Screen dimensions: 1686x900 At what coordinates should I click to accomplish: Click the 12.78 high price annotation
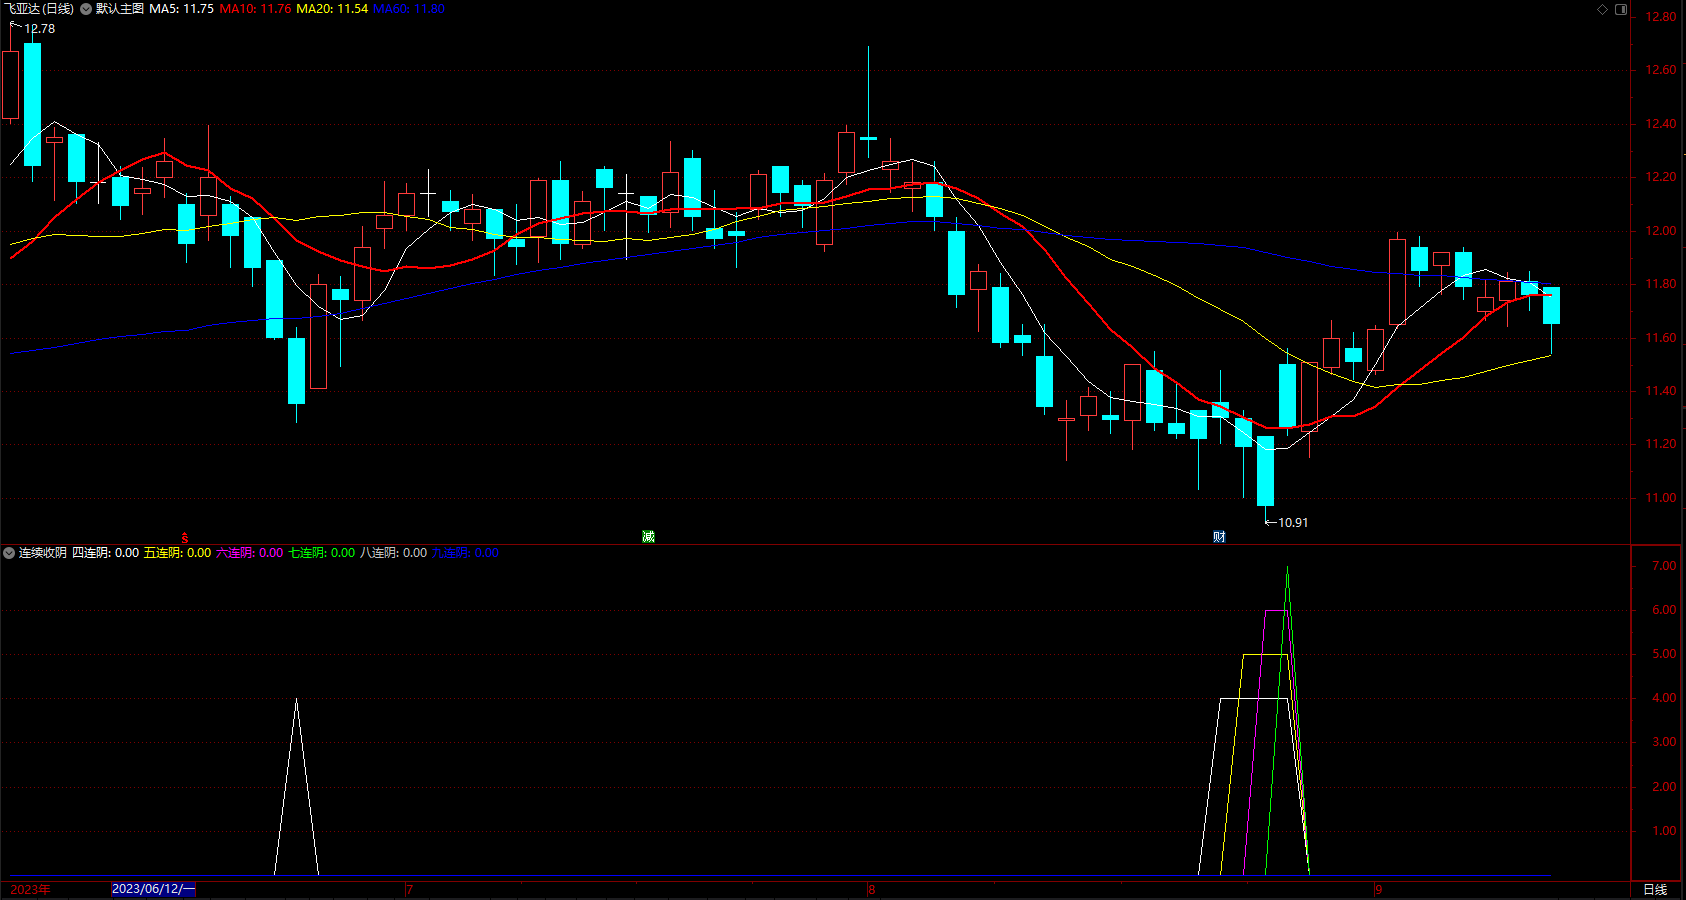[x=40, y=29]
